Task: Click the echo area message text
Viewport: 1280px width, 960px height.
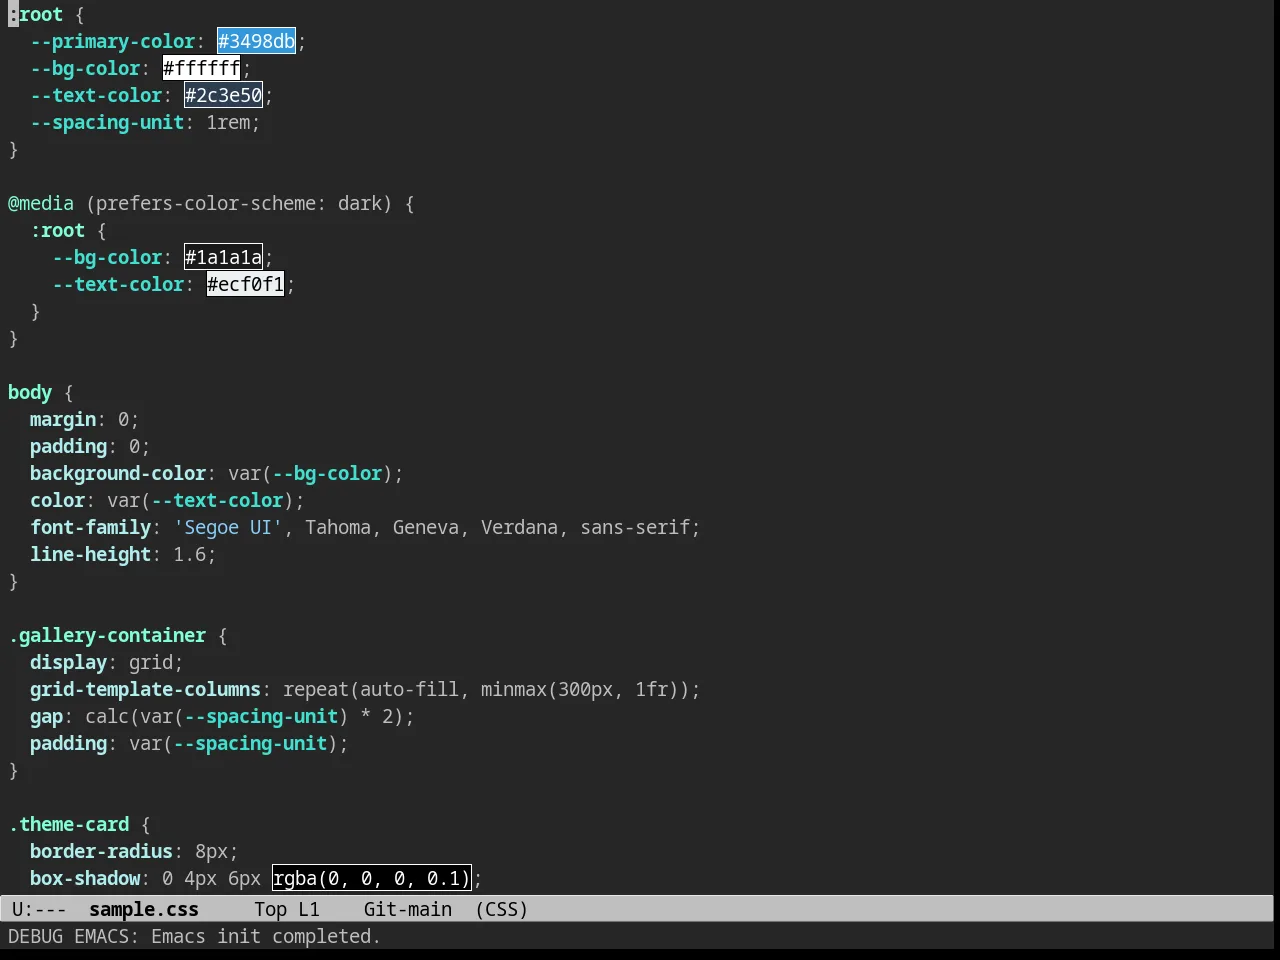Action: tap(194, 936)
